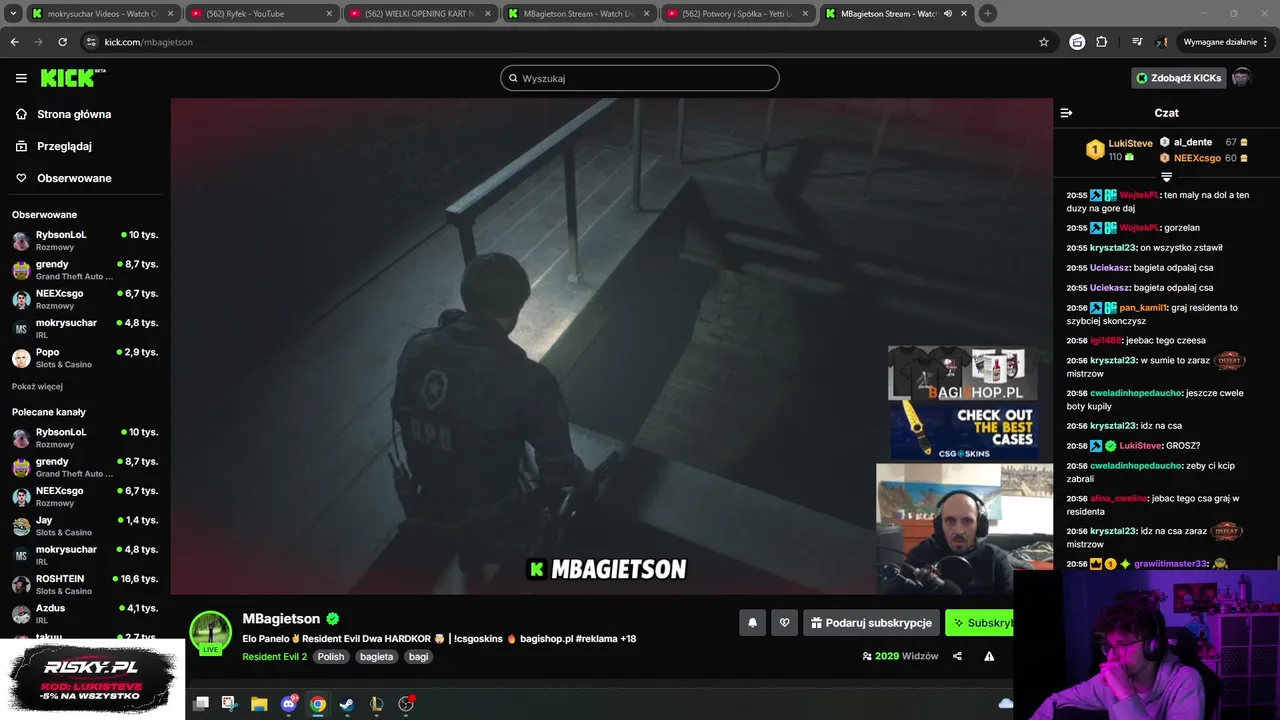Viewport: 1280px width, 720px height.
Task: Reload the page
Action: click(62, 42)
